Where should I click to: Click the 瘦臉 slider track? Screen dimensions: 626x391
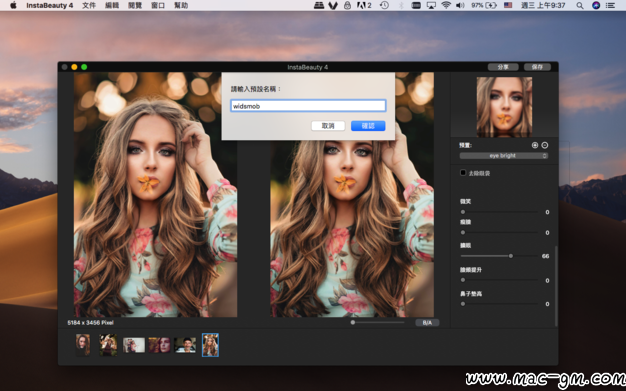pos(499,232)
